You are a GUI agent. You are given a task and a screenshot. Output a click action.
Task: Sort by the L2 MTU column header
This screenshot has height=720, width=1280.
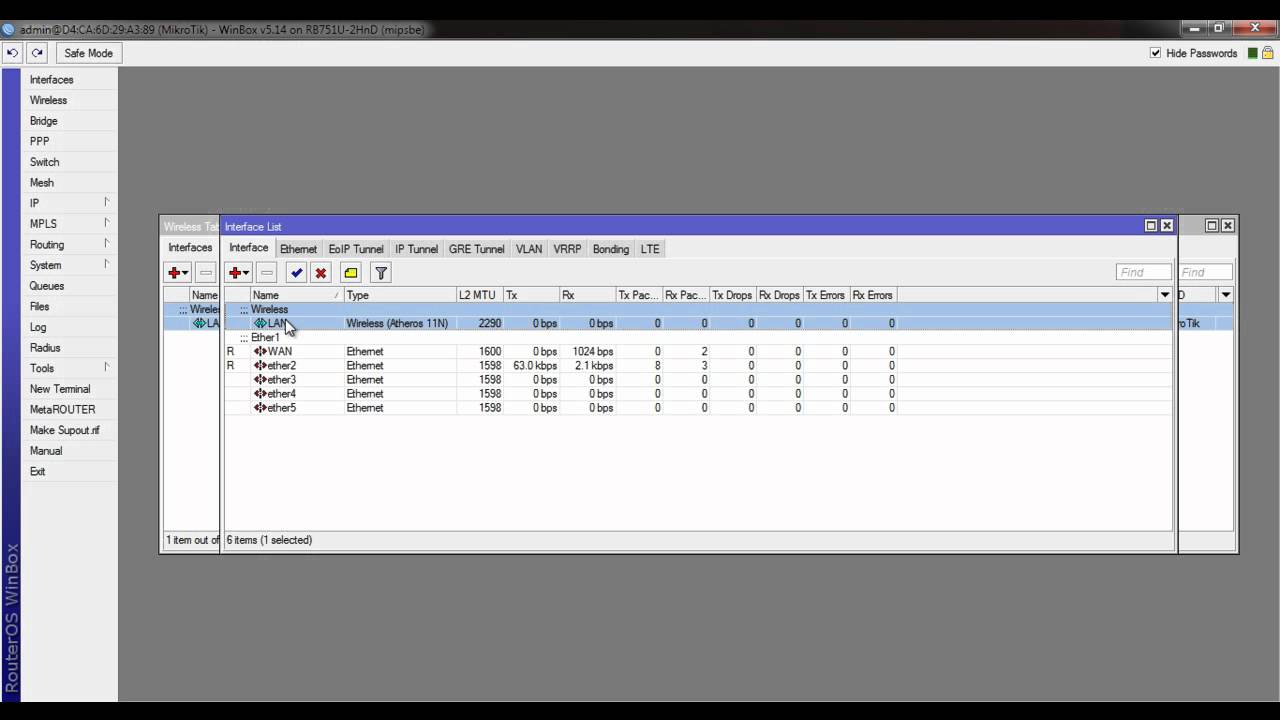(479, 295)
